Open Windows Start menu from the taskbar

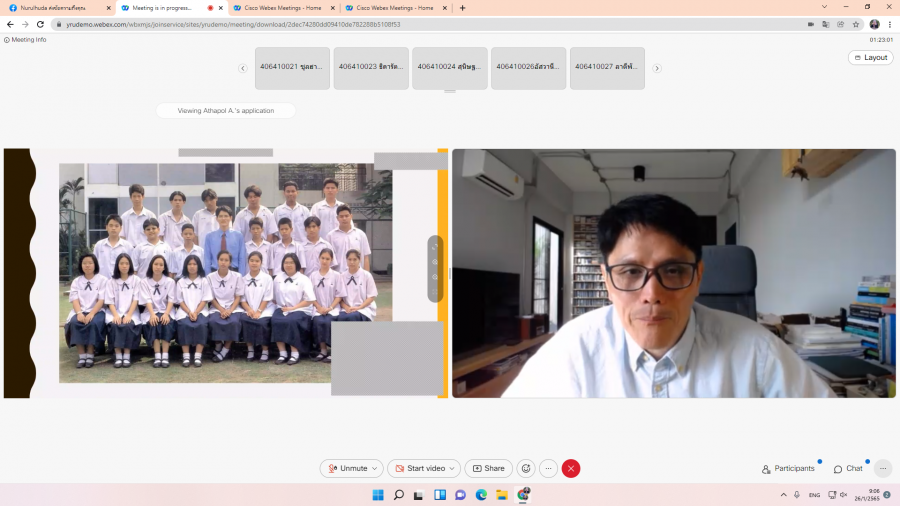(x=378, y=495)
